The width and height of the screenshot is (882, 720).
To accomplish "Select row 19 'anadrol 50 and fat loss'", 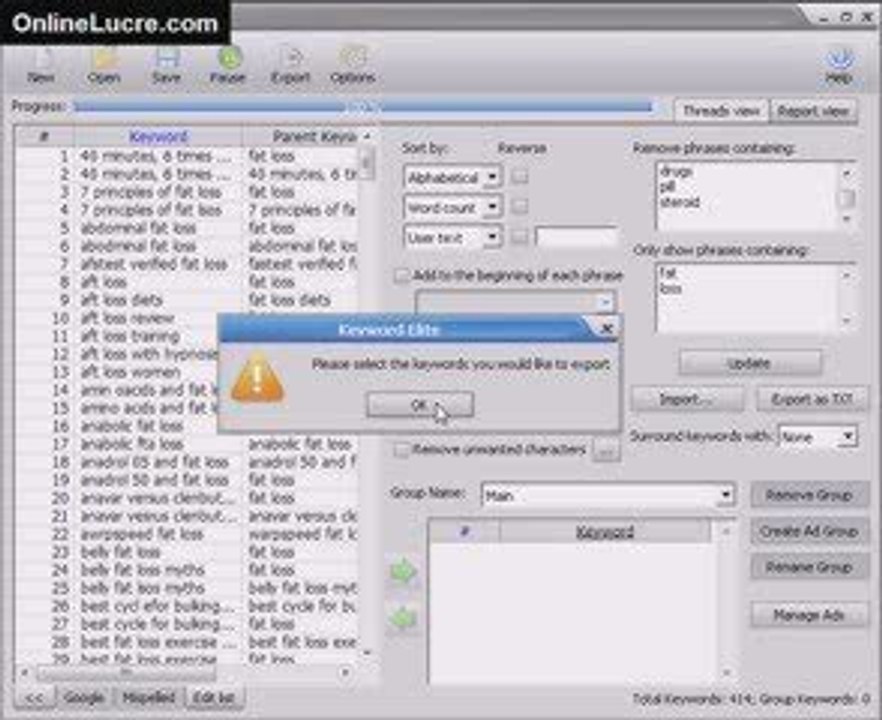I will [187, 480].
